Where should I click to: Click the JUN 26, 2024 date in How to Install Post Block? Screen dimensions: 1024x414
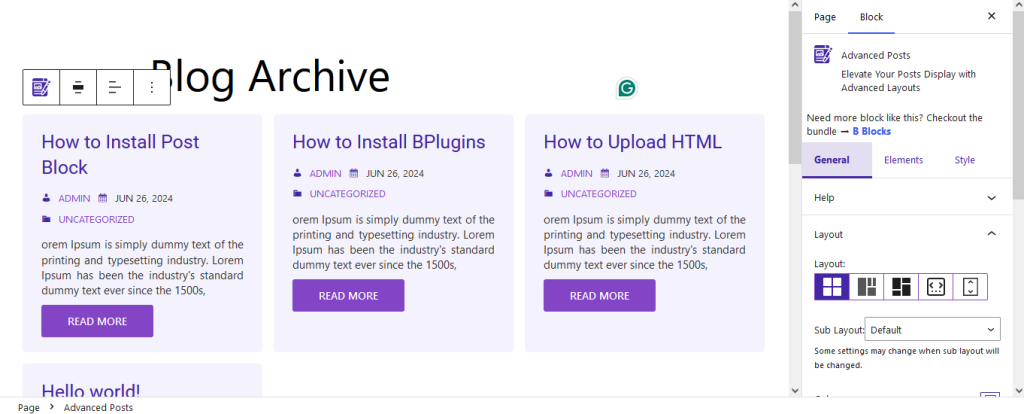click(x=144, y=199)
